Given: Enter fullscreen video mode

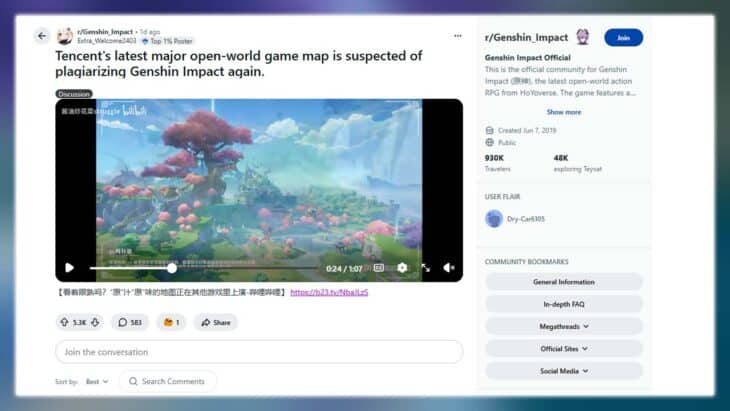Looking at the screenshot, I should [426, 268].
